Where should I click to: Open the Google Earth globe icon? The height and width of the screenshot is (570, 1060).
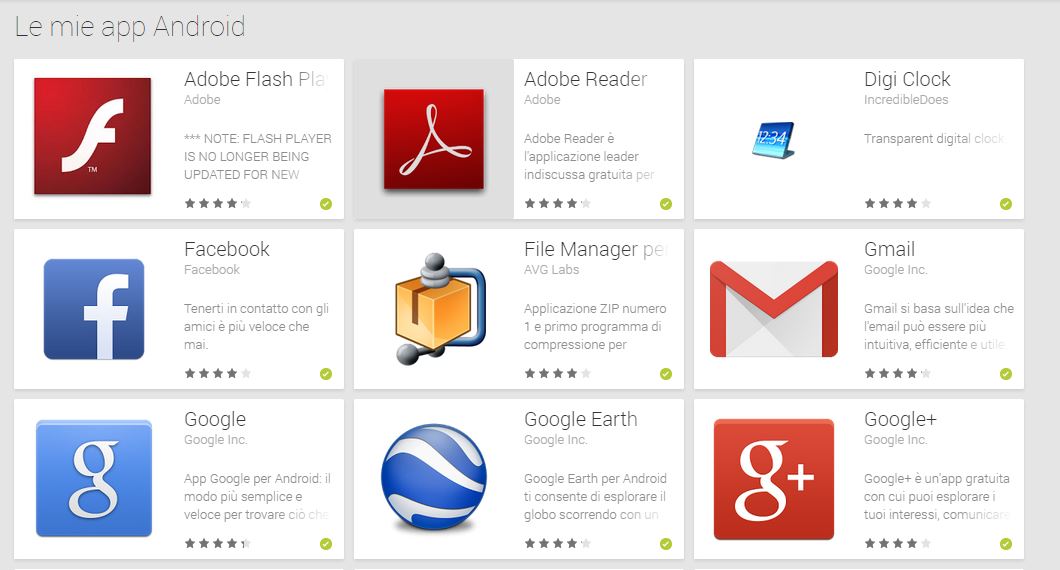[433, 477]
